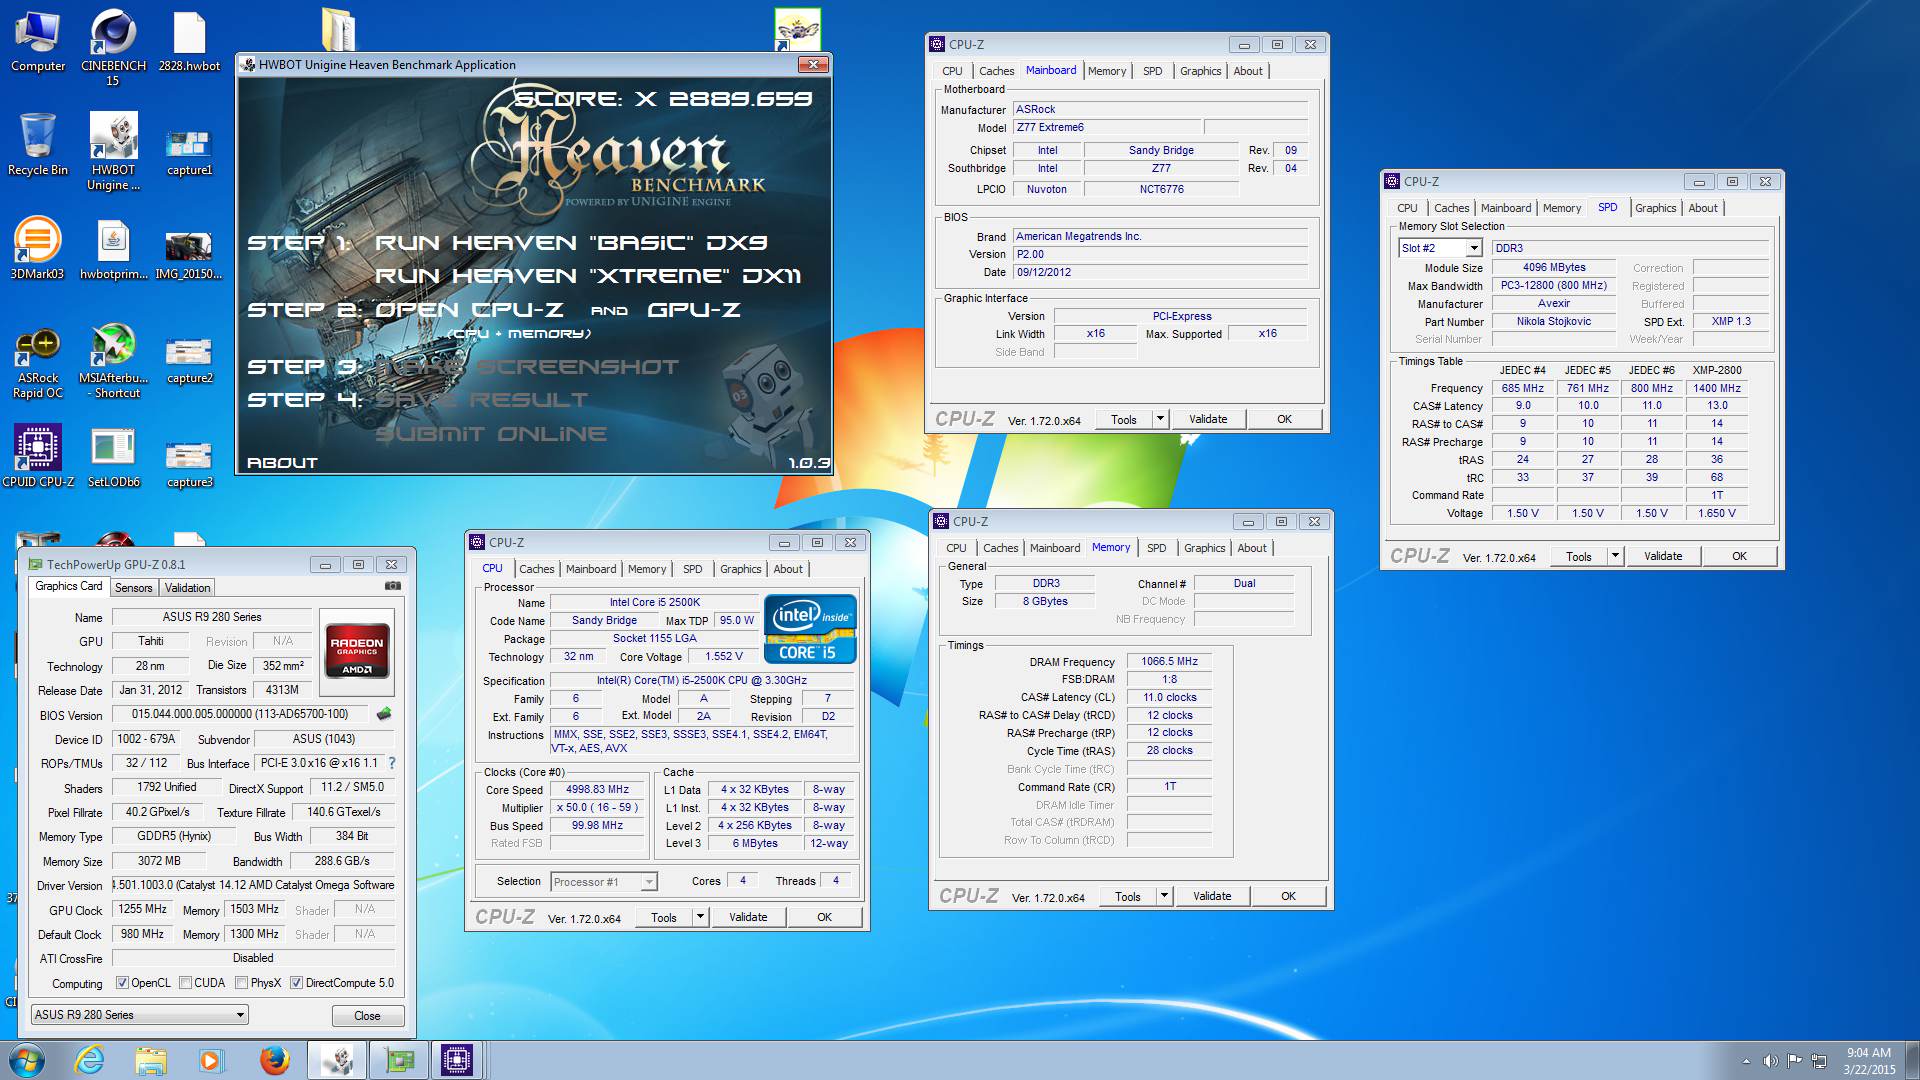Open the SetLODb6 desktop icon

[x=113, y=456]
